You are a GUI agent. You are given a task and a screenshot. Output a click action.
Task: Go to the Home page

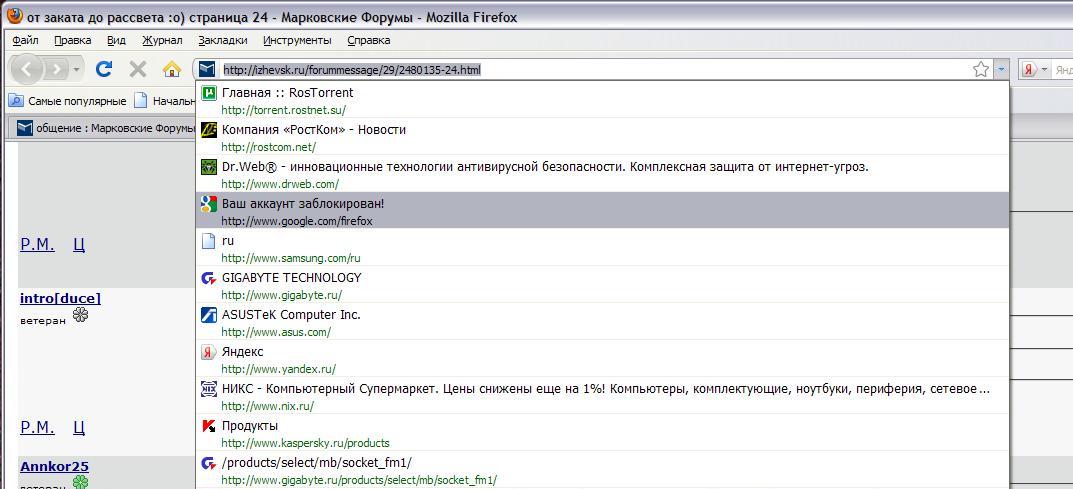tap(172, 69)
